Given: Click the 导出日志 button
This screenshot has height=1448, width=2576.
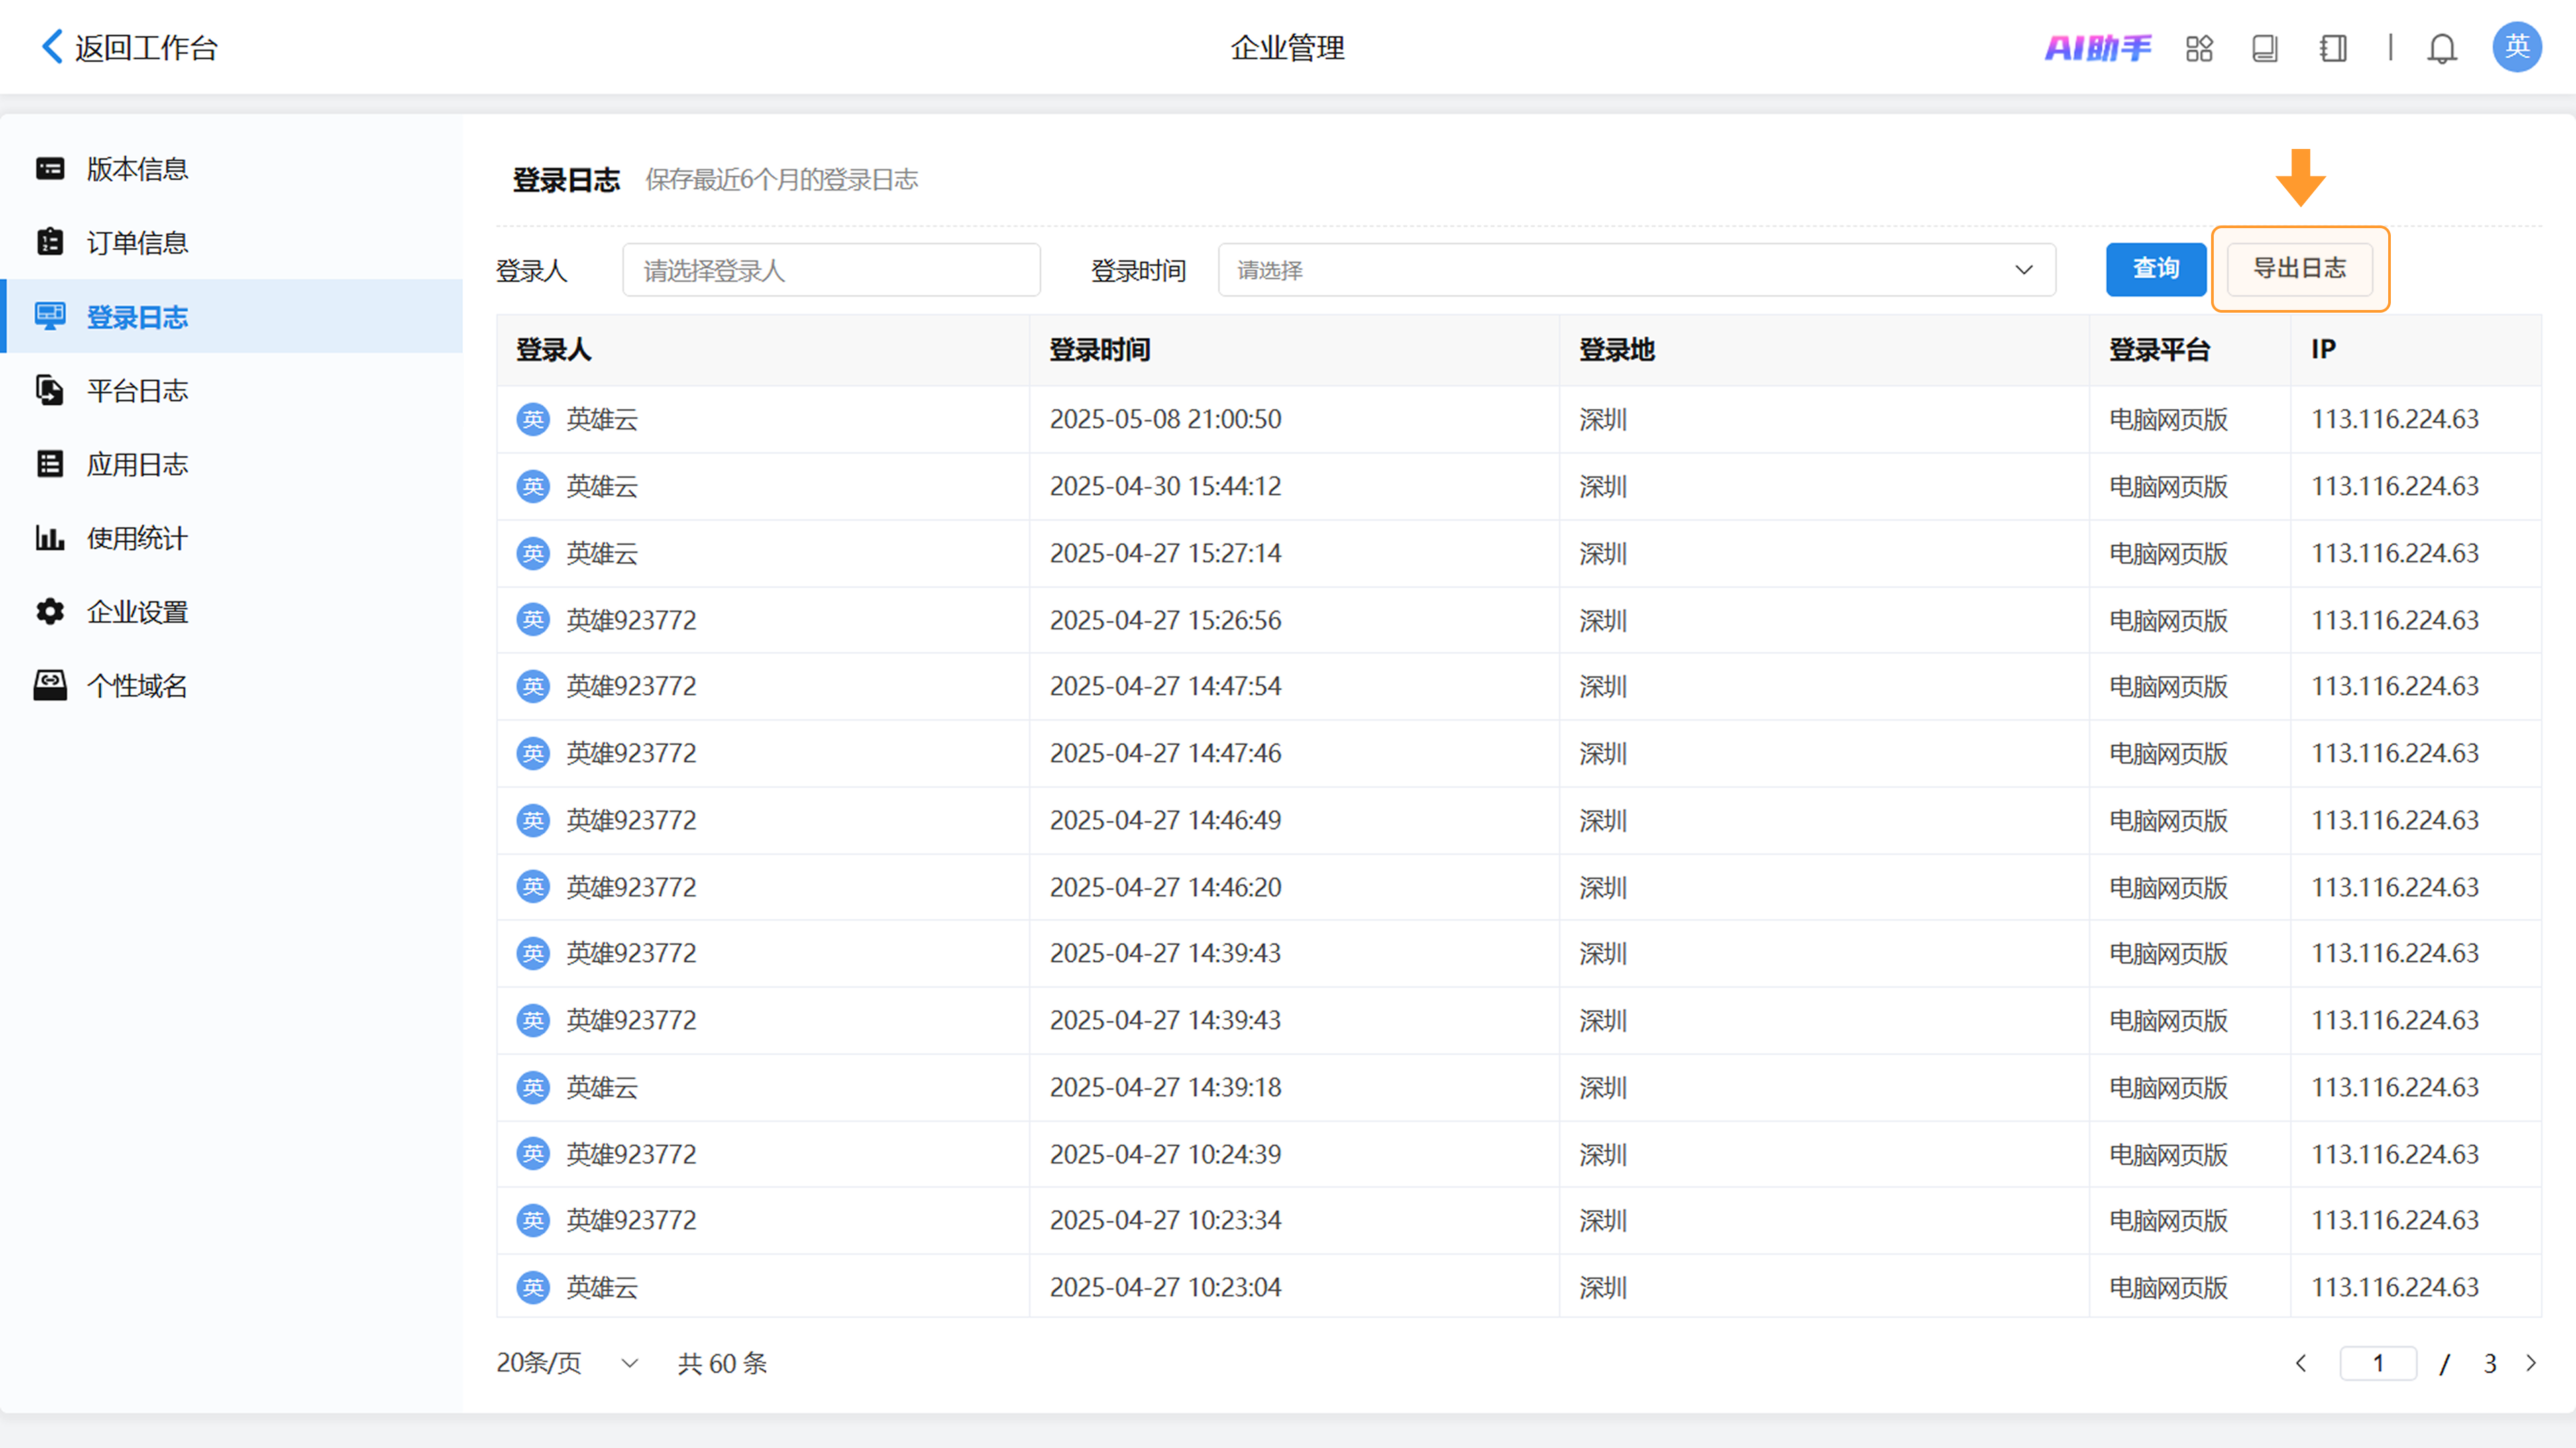Looking at the screenshot, I should click(2299, 269).
